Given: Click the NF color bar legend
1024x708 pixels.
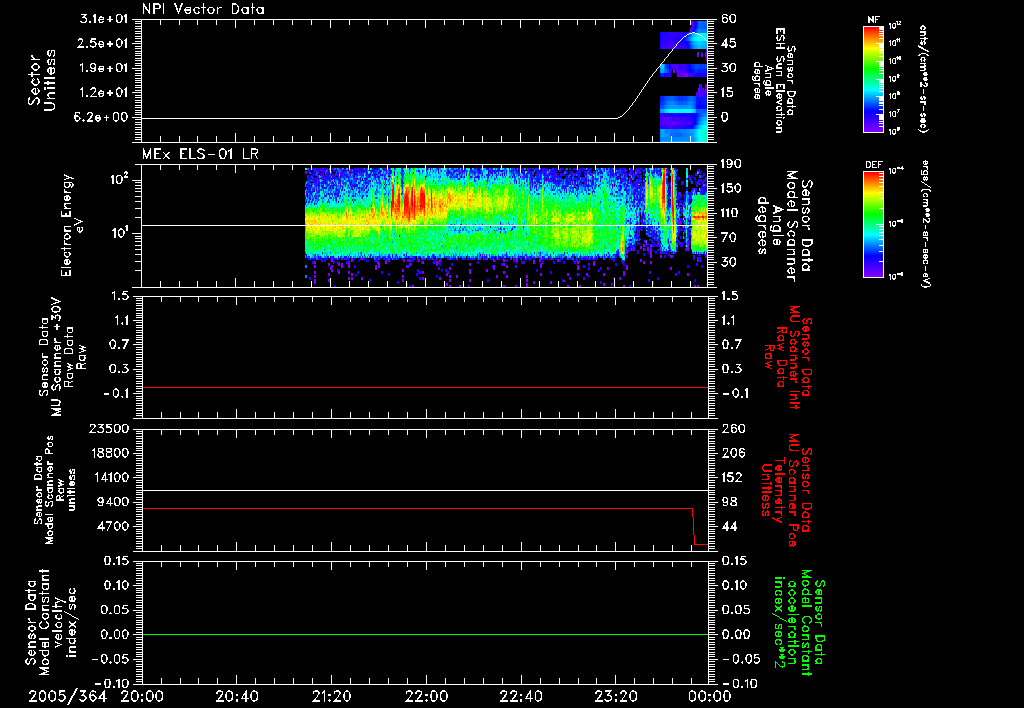Looking at the screenshot, I should tap(874, 78).
